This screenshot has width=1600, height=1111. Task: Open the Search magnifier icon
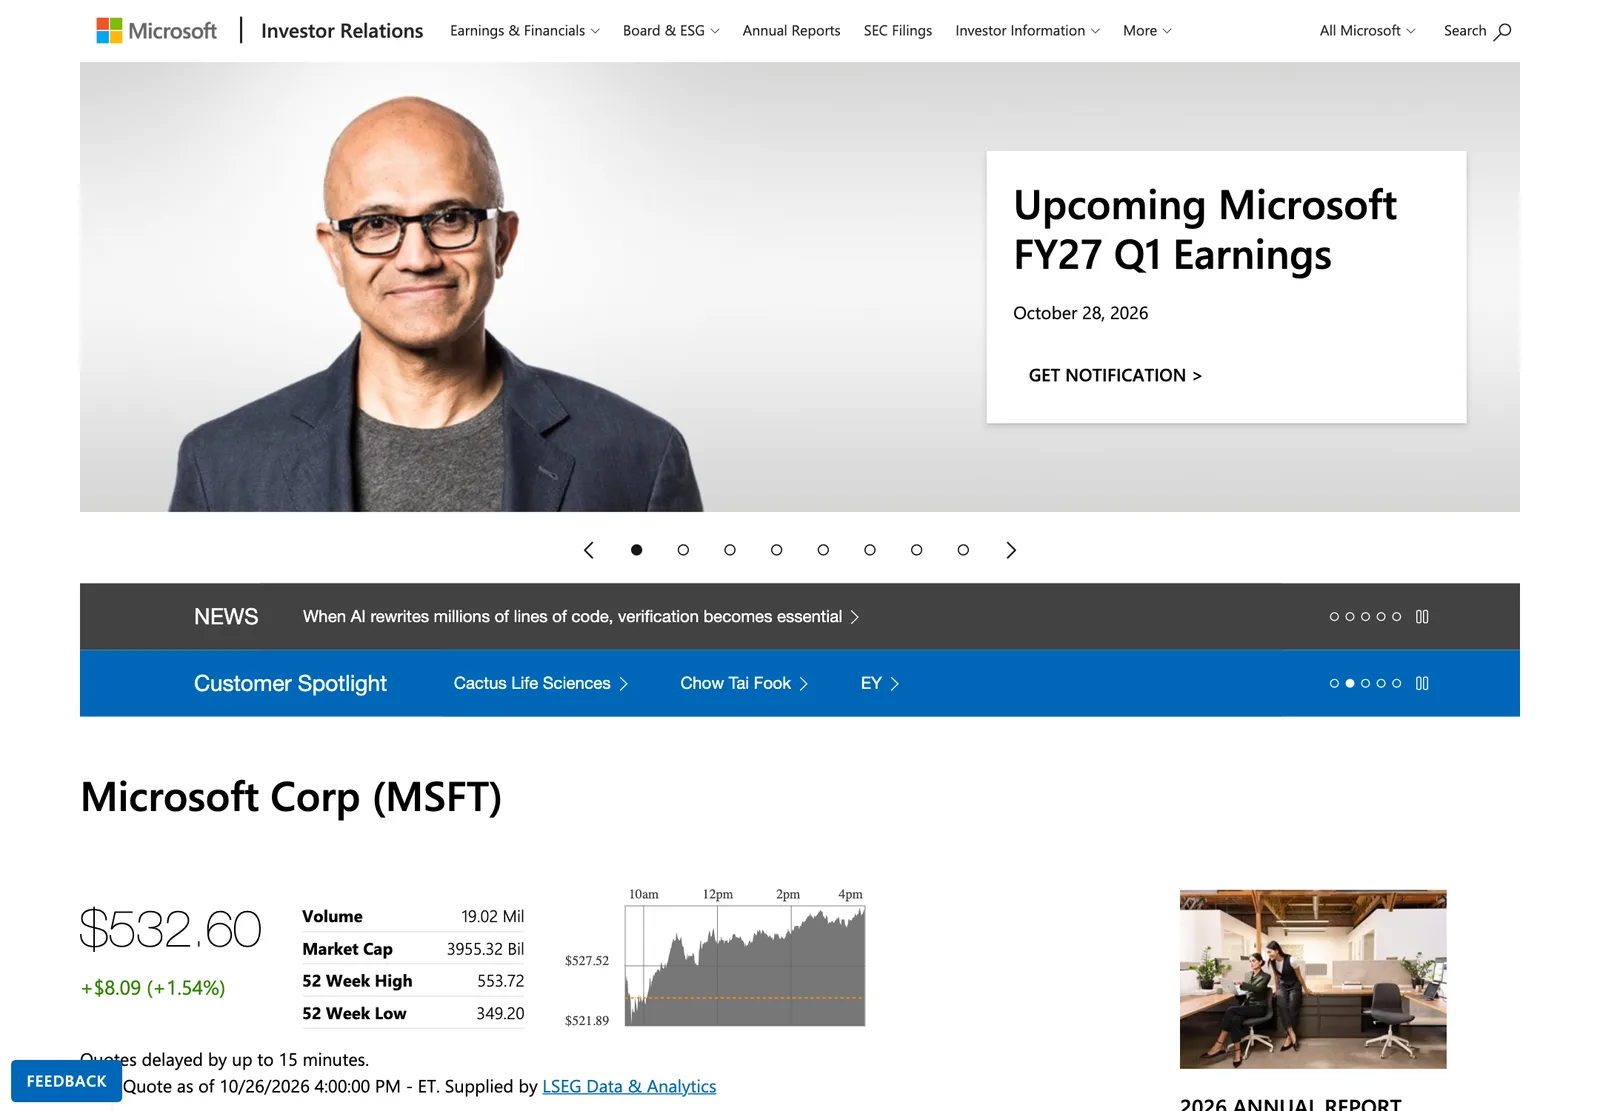tap(1502, 31)
